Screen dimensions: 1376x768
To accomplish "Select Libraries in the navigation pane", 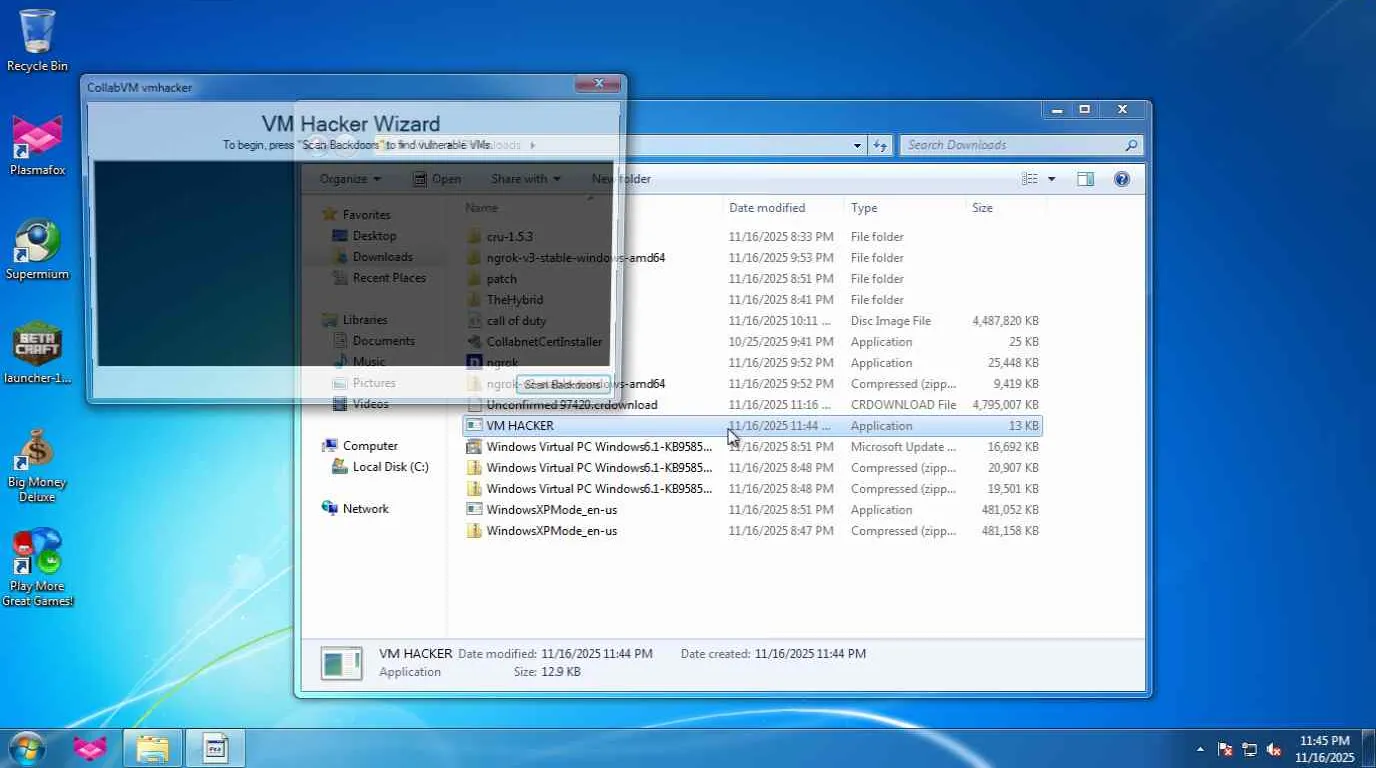I will [x=364, y=320].
